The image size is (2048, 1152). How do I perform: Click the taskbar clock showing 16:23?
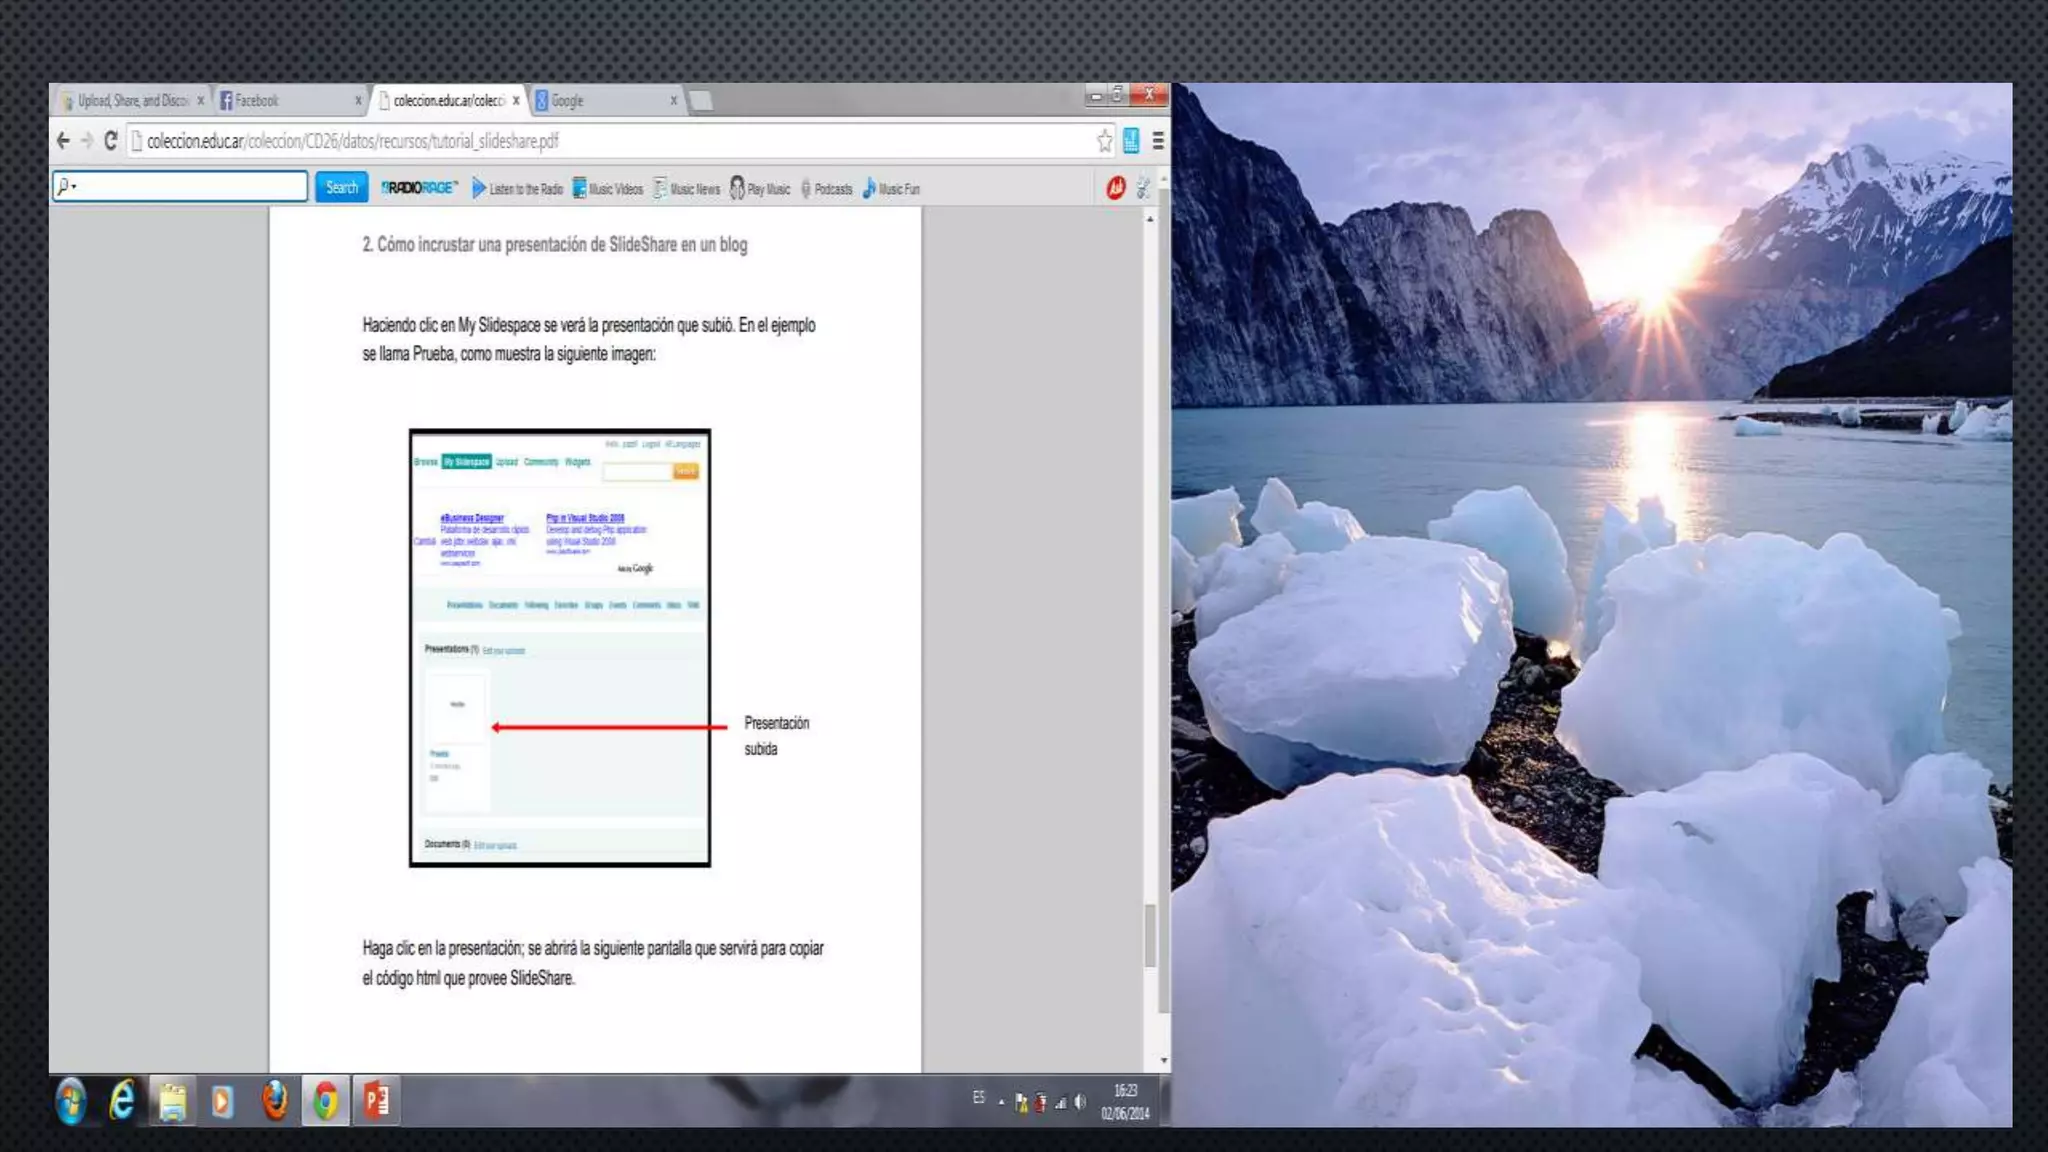click(1126, 1102)
